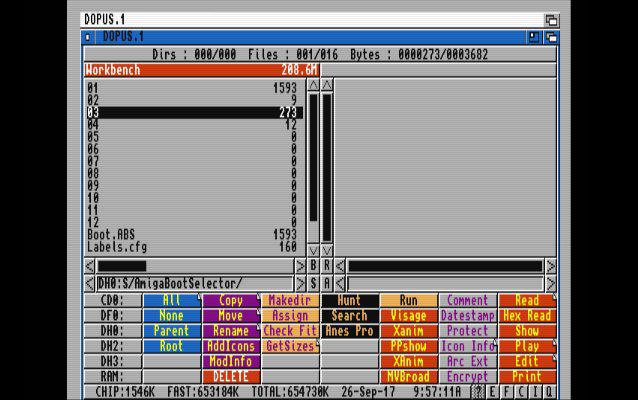This screenshot has width=638, height=400.
Task: Click left arrow of left horizontal slider
Action: tap(90, 266)
